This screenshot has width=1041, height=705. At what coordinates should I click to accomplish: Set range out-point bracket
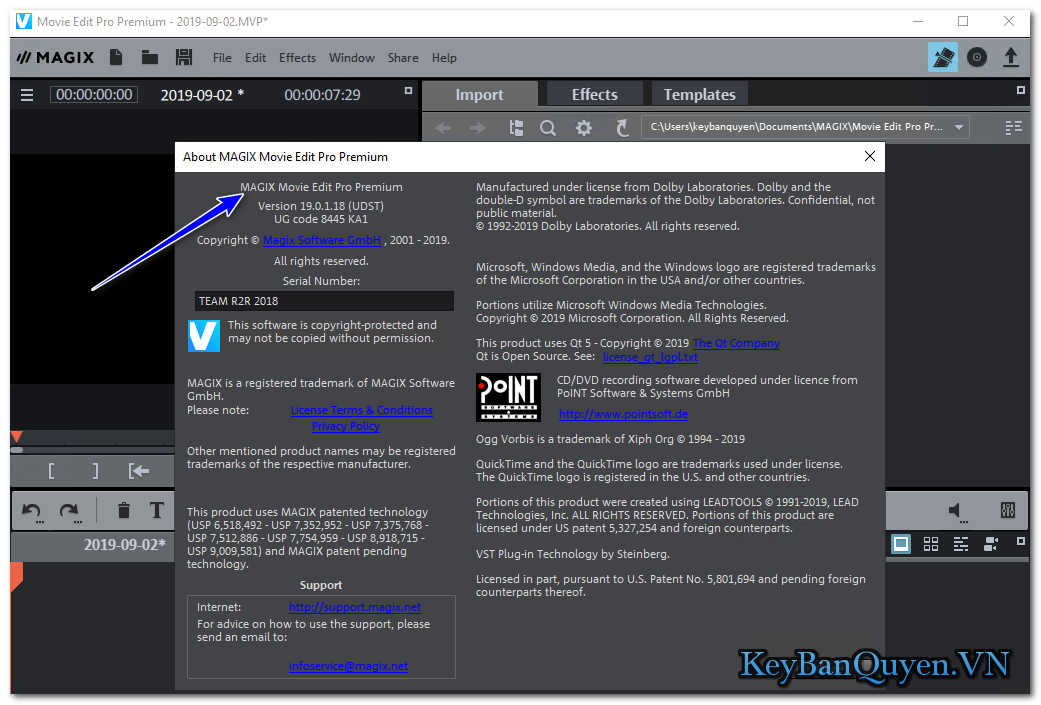pos(96,471)
